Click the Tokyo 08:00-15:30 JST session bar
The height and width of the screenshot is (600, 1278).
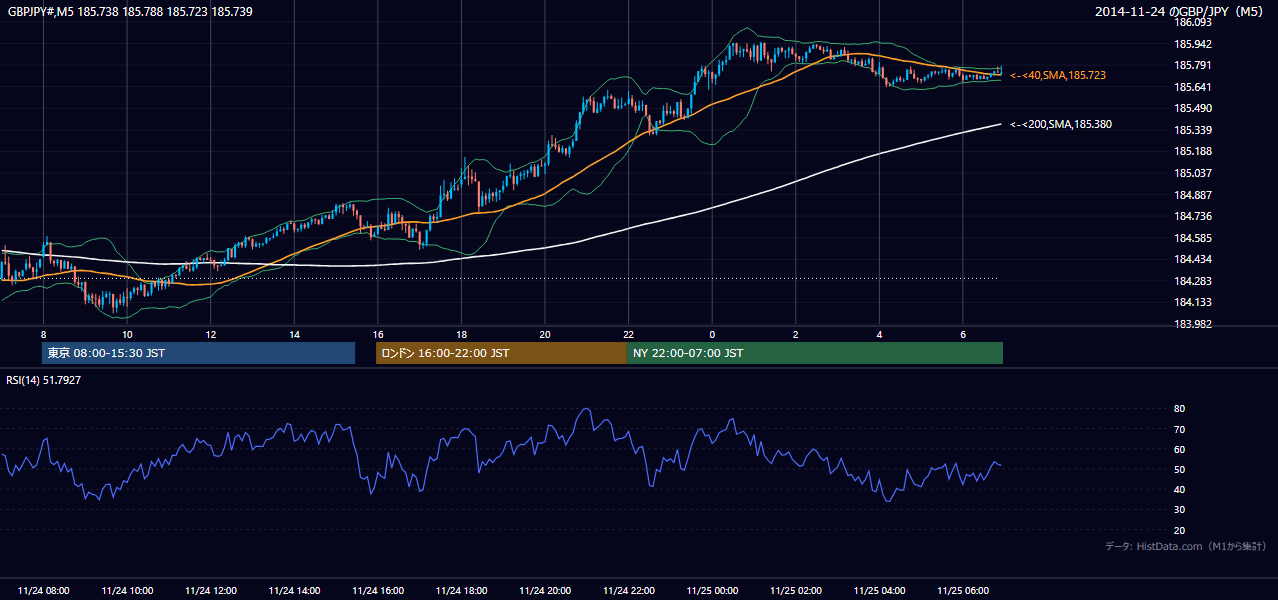pos(198,353)
